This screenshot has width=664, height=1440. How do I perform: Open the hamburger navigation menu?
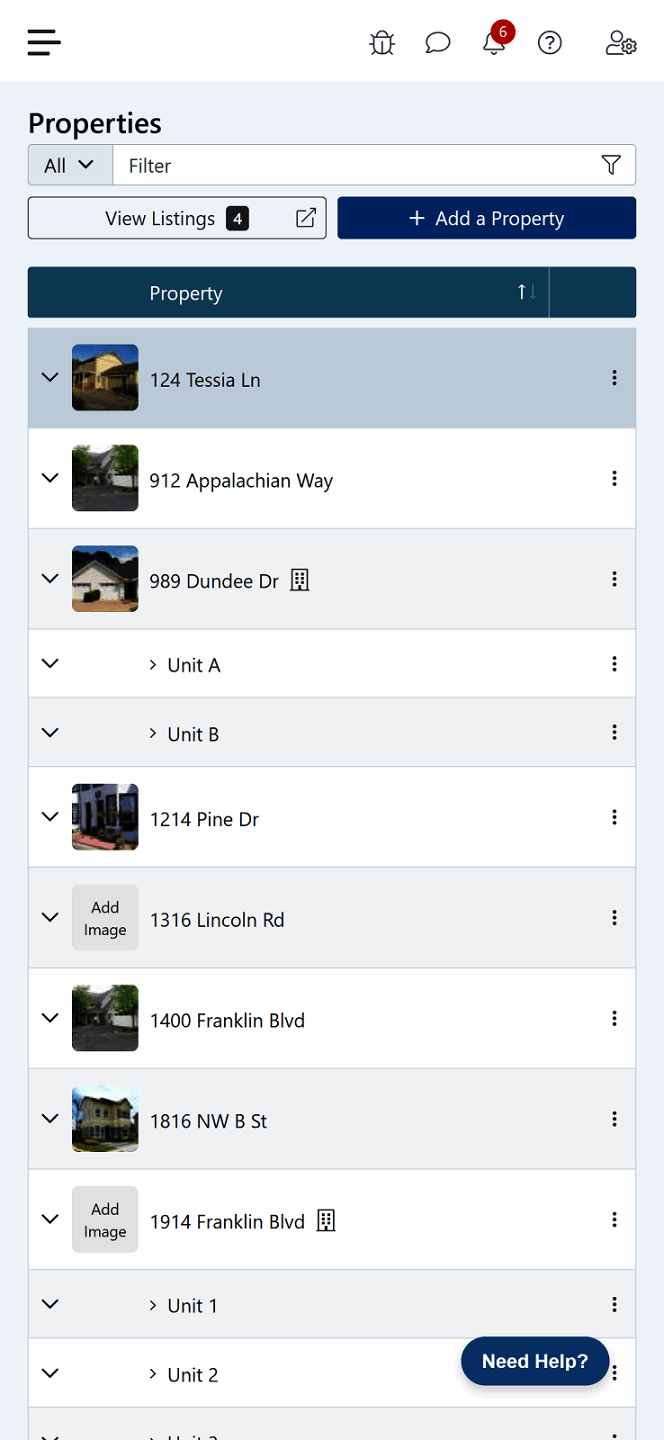(44, 42)
